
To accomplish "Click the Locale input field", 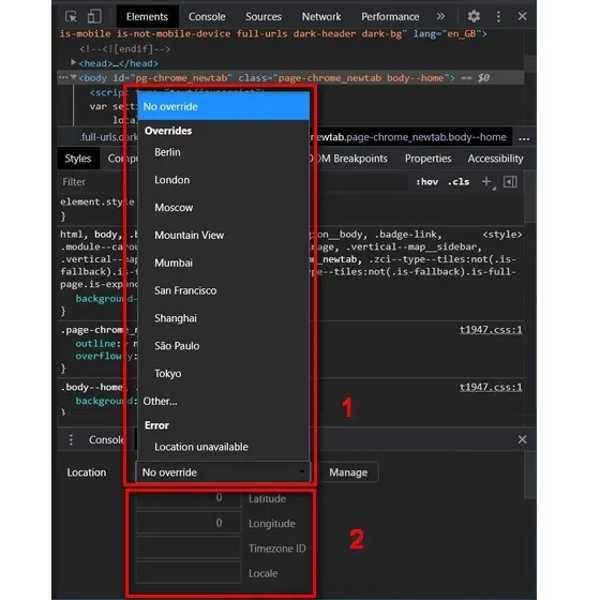I will pyautogui.click(x=189, y=573).
